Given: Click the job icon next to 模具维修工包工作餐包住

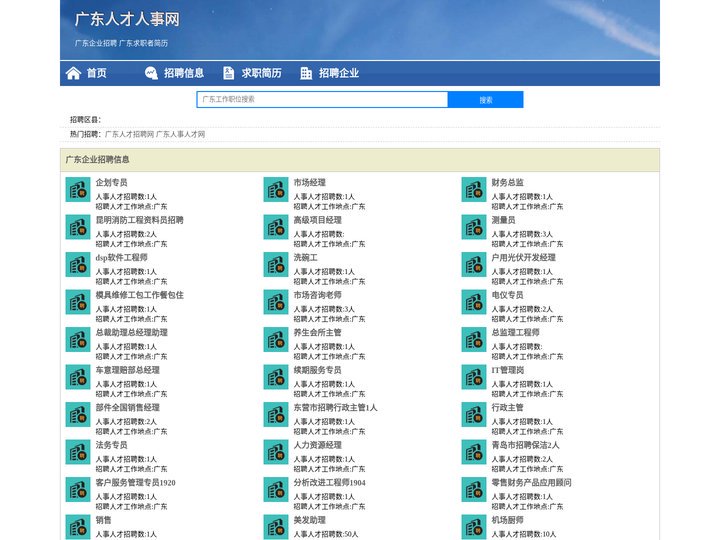Looking at the screenshot, I should click(x=78, y=302).
